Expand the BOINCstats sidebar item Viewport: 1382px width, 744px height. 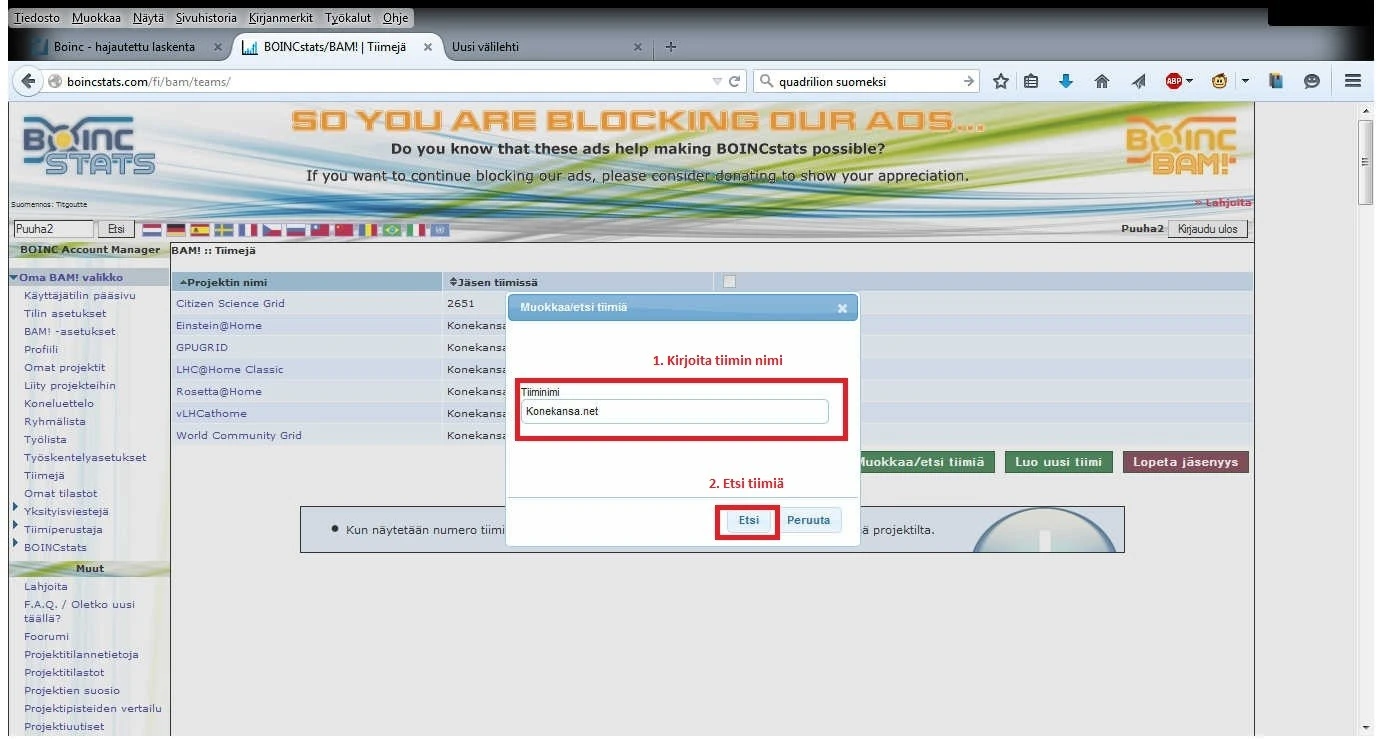(15, 544)
